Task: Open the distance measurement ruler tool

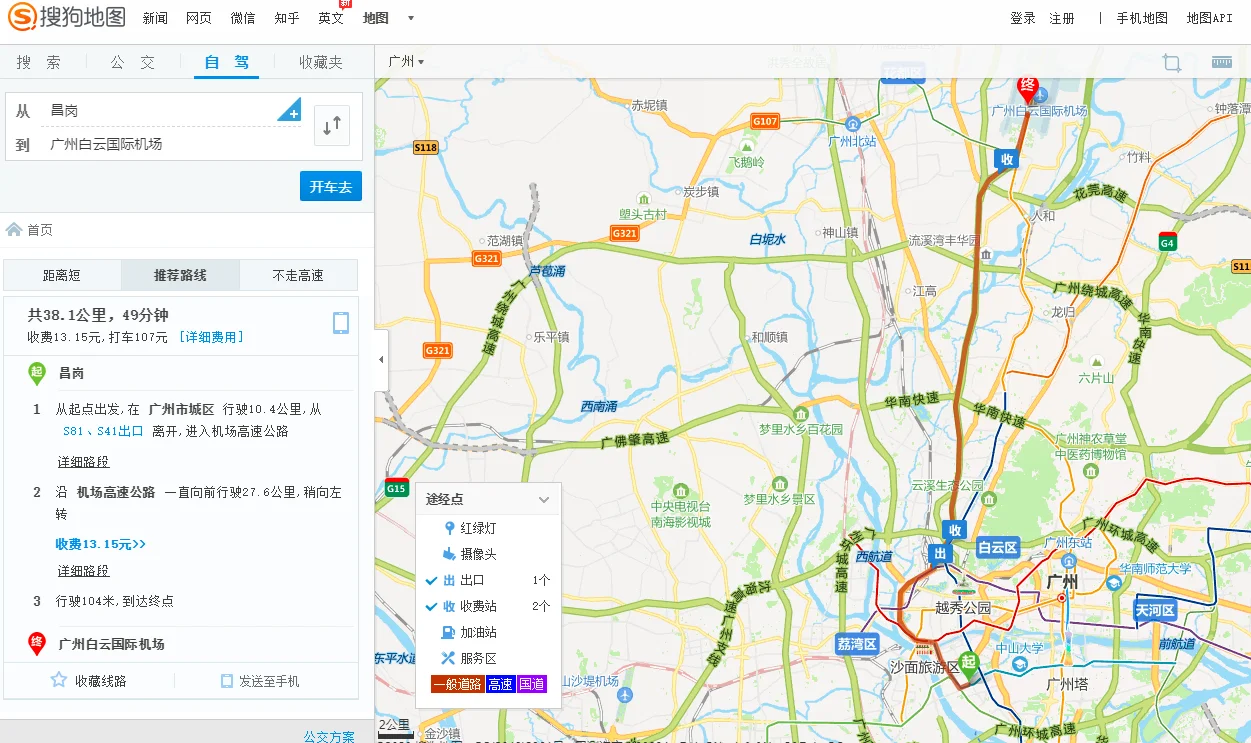Action: [1222, 61]
